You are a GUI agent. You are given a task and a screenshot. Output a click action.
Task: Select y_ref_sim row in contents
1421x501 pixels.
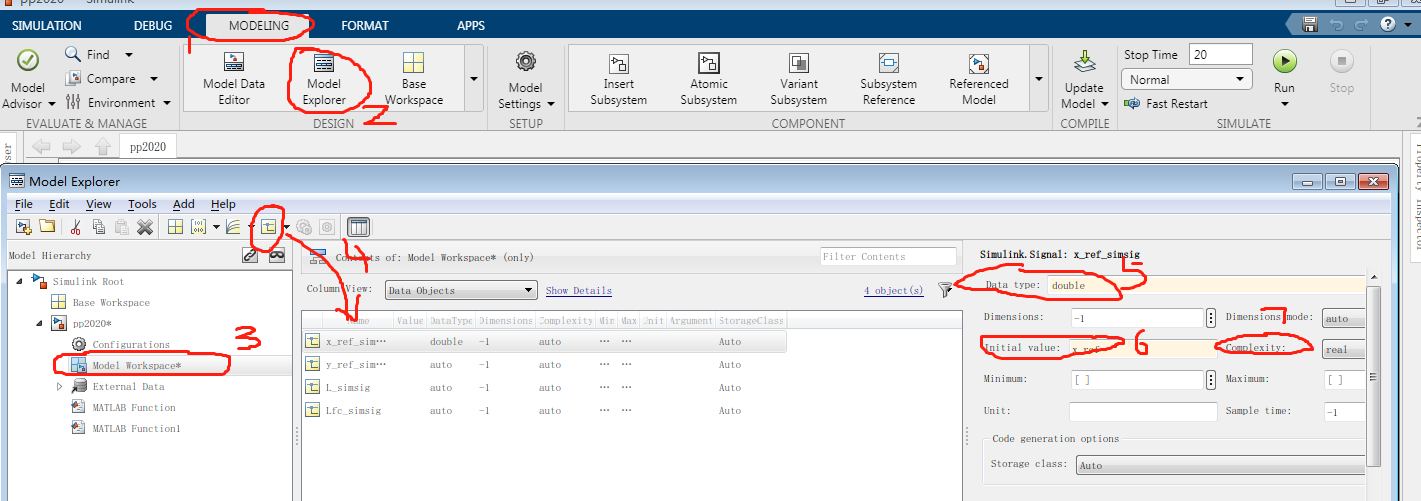click(x=544, y=364)
